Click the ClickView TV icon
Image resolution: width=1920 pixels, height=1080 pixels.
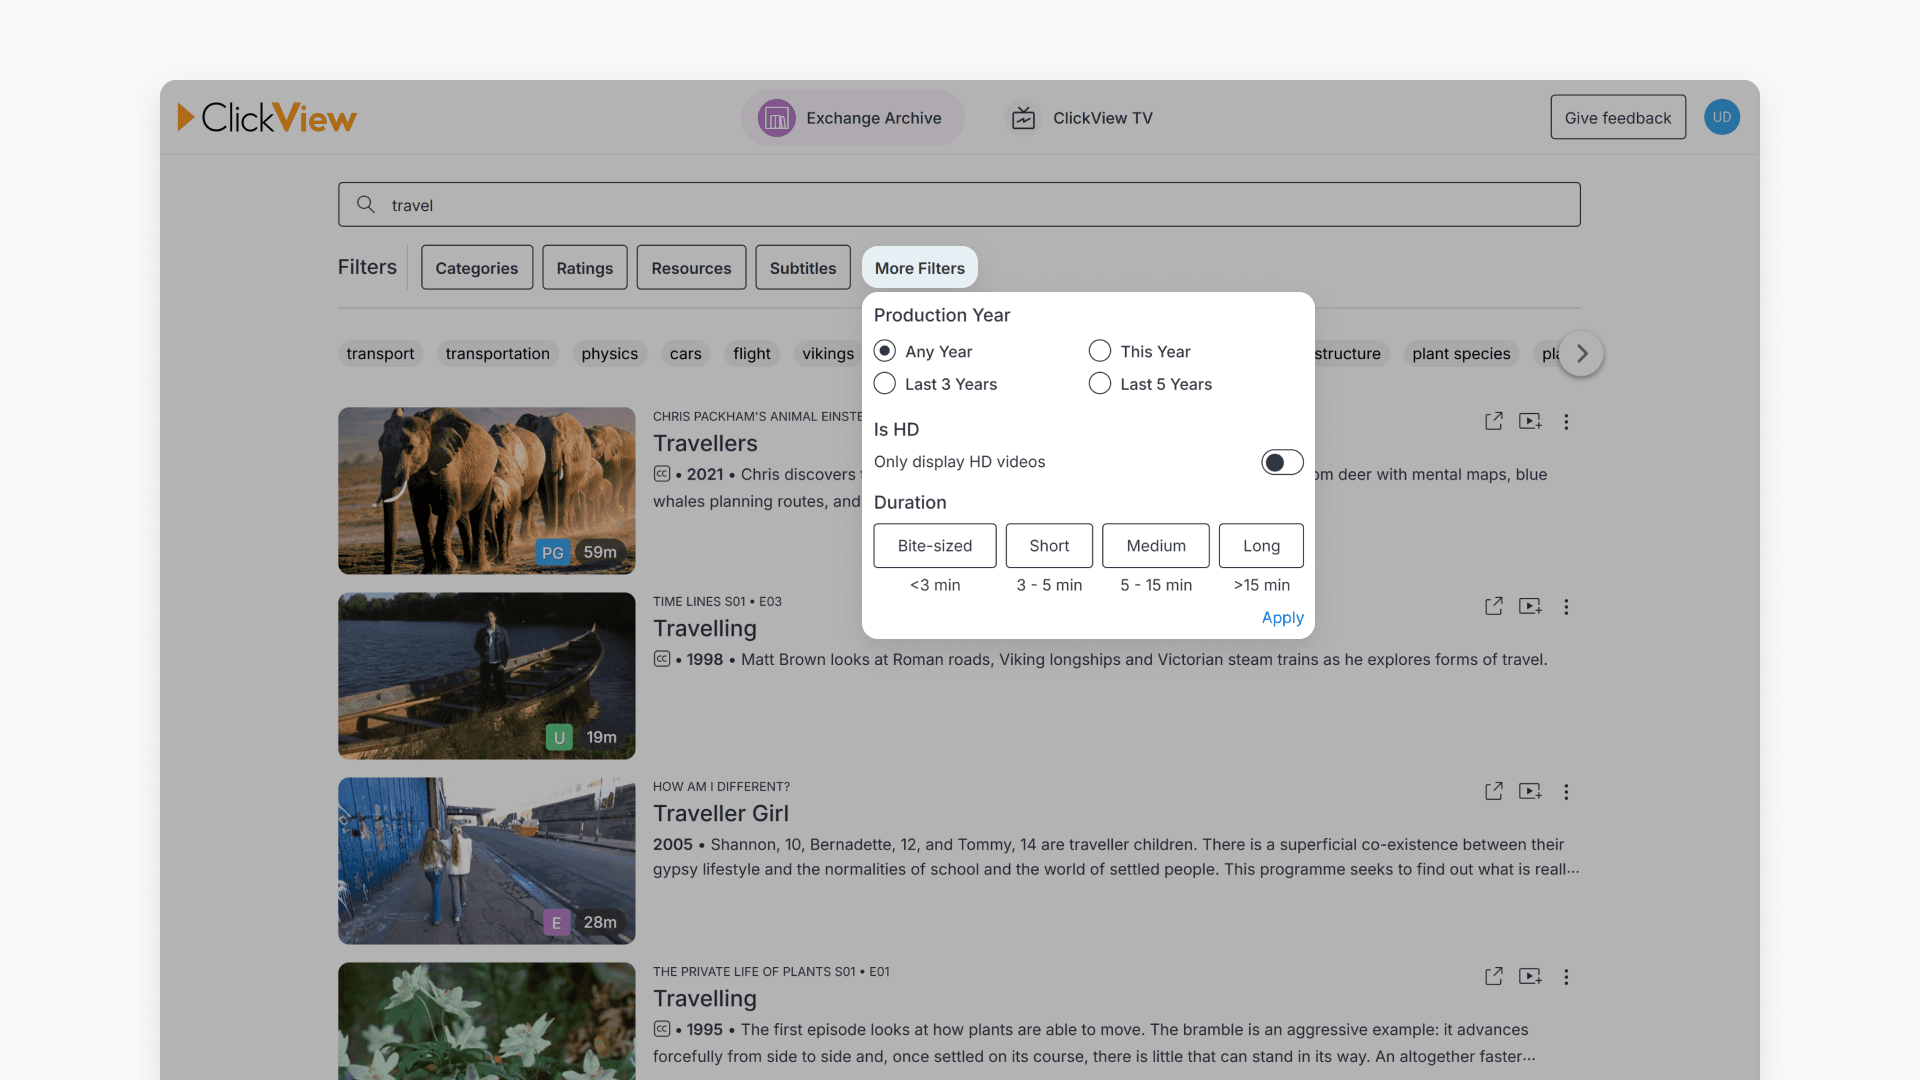point(1023,117)
